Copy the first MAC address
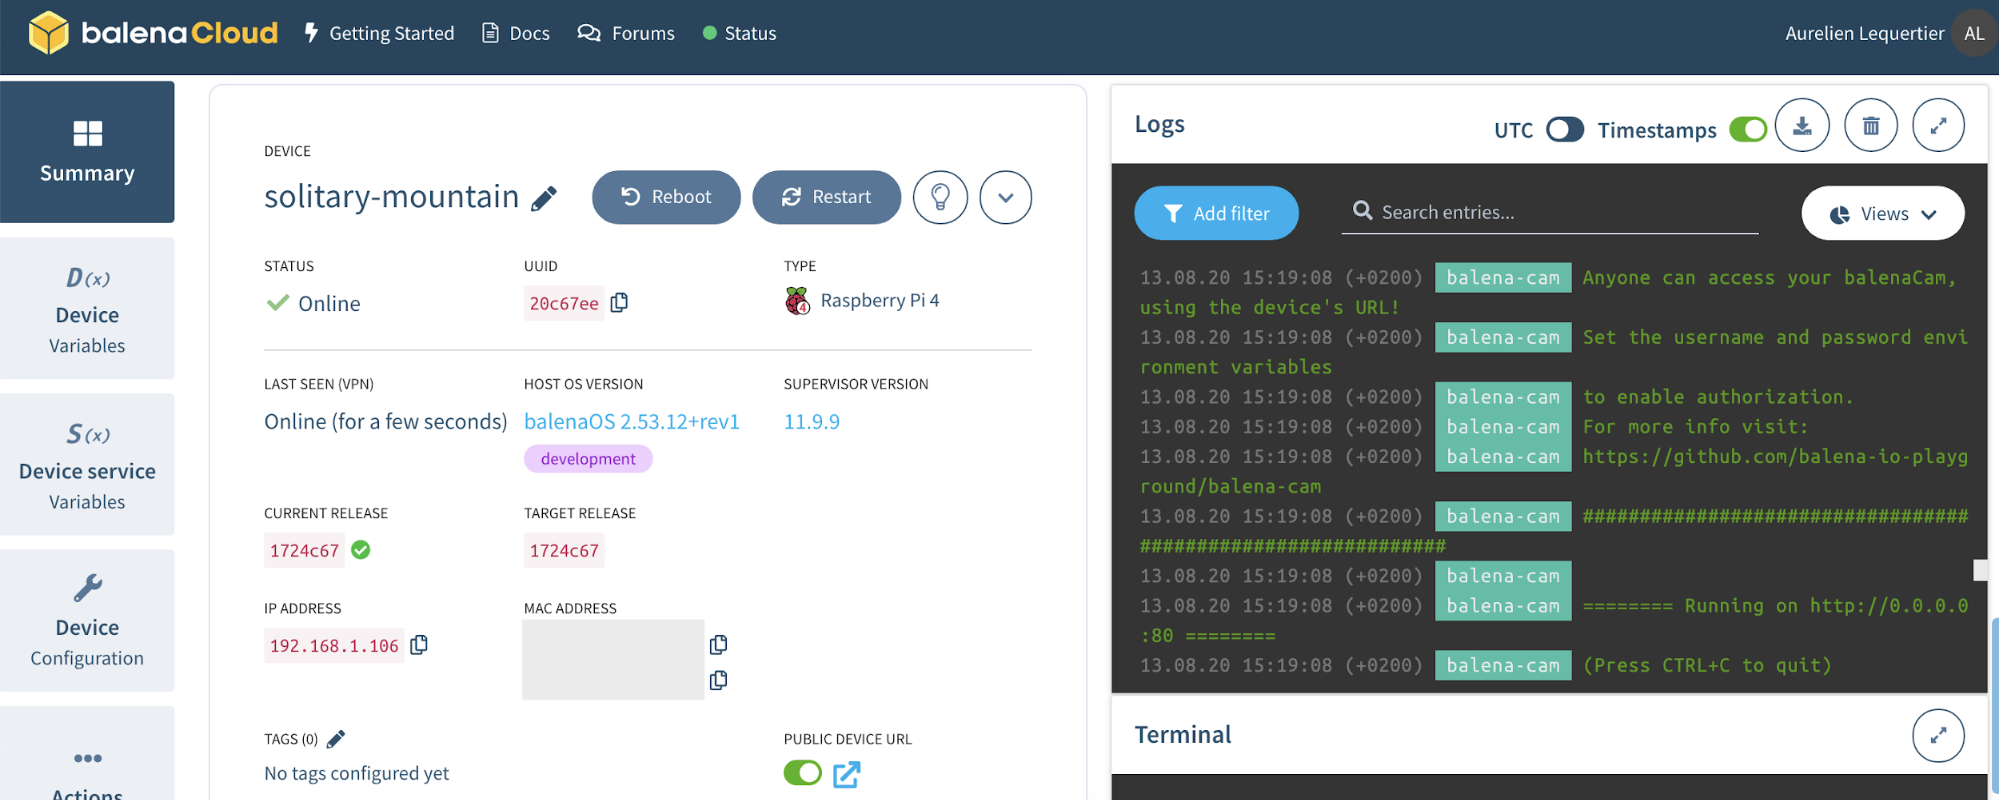Screen dimensions: 1999x800 [718, 645]
